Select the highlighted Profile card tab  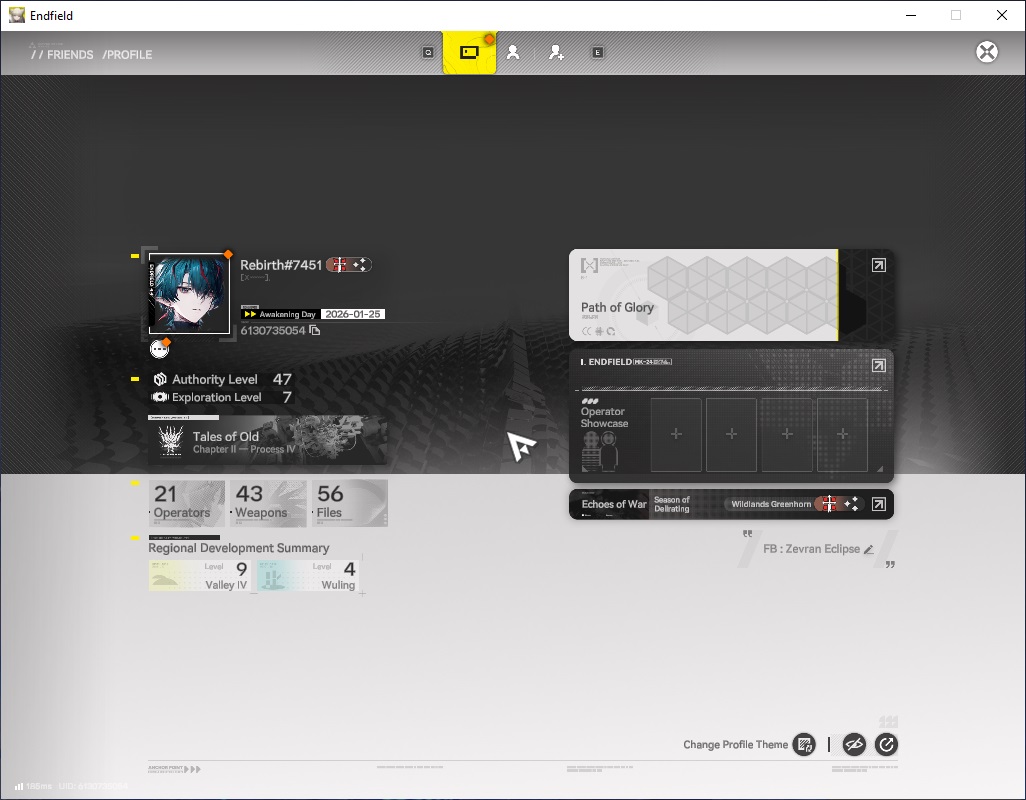469,52
